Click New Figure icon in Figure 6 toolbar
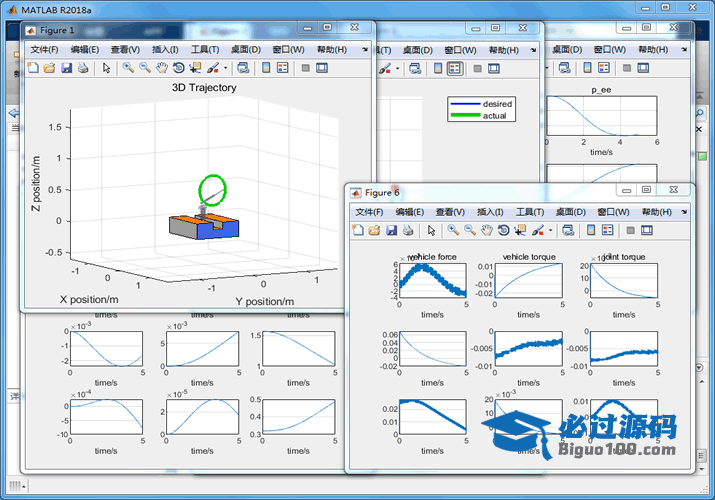 coord(358,230)
